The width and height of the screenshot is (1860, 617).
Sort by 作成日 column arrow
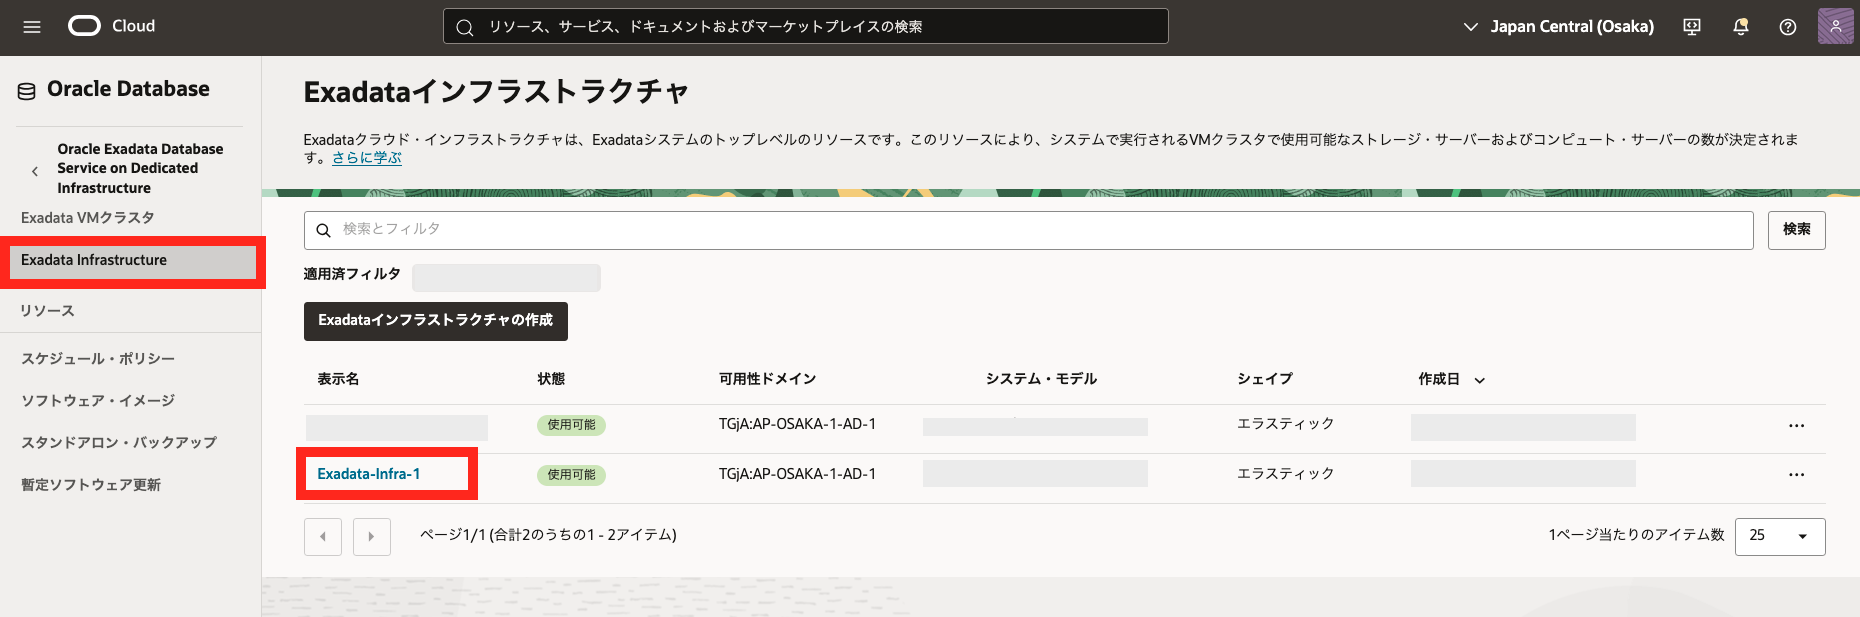click(x=1480, y=380)
